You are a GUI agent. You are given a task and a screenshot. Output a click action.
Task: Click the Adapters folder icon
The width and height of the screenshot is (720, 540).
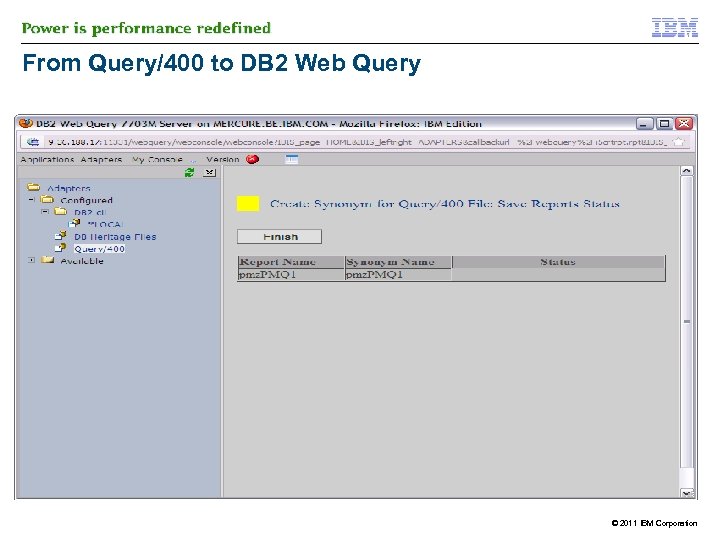34,187
